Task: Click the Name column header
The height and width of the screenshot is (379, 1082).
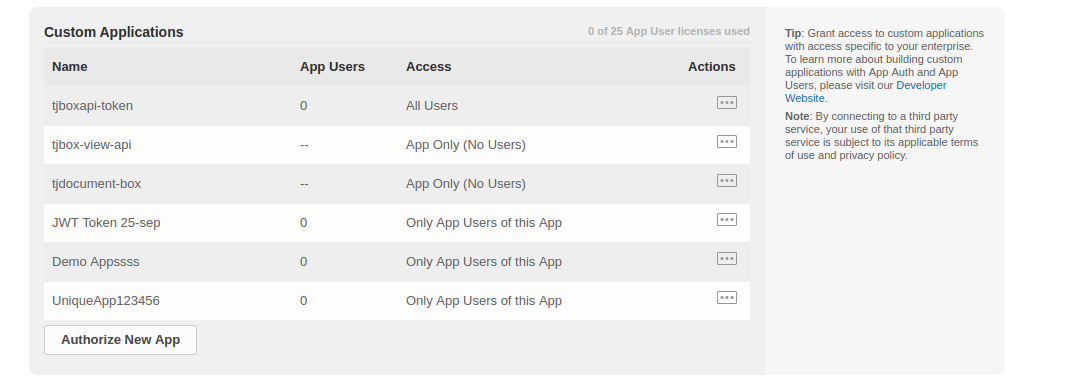Action: [x=70, y=67]
